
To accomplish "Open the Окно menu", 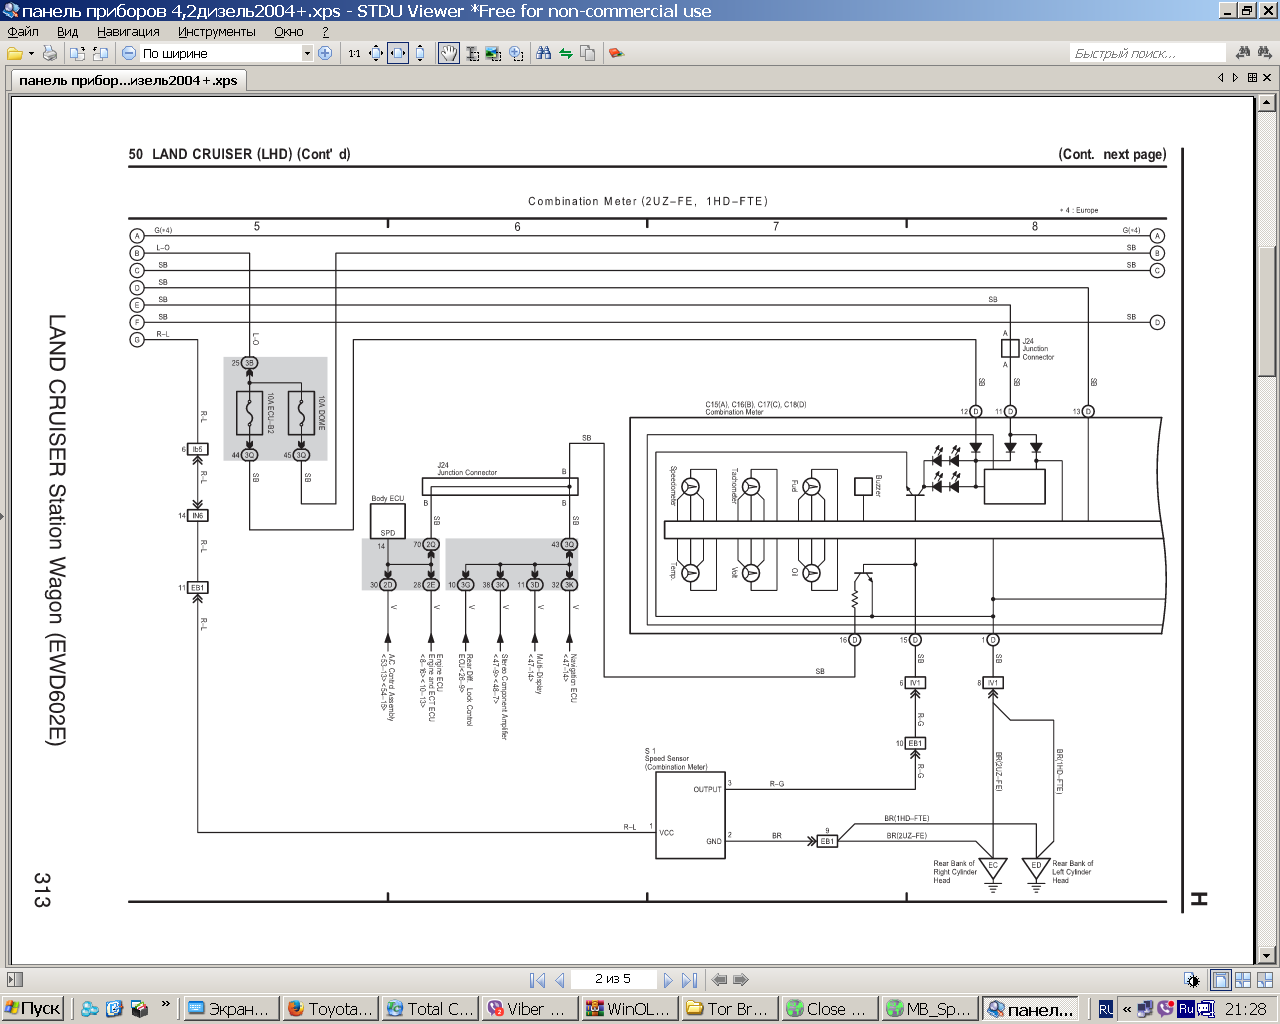I will click(289, 32).
